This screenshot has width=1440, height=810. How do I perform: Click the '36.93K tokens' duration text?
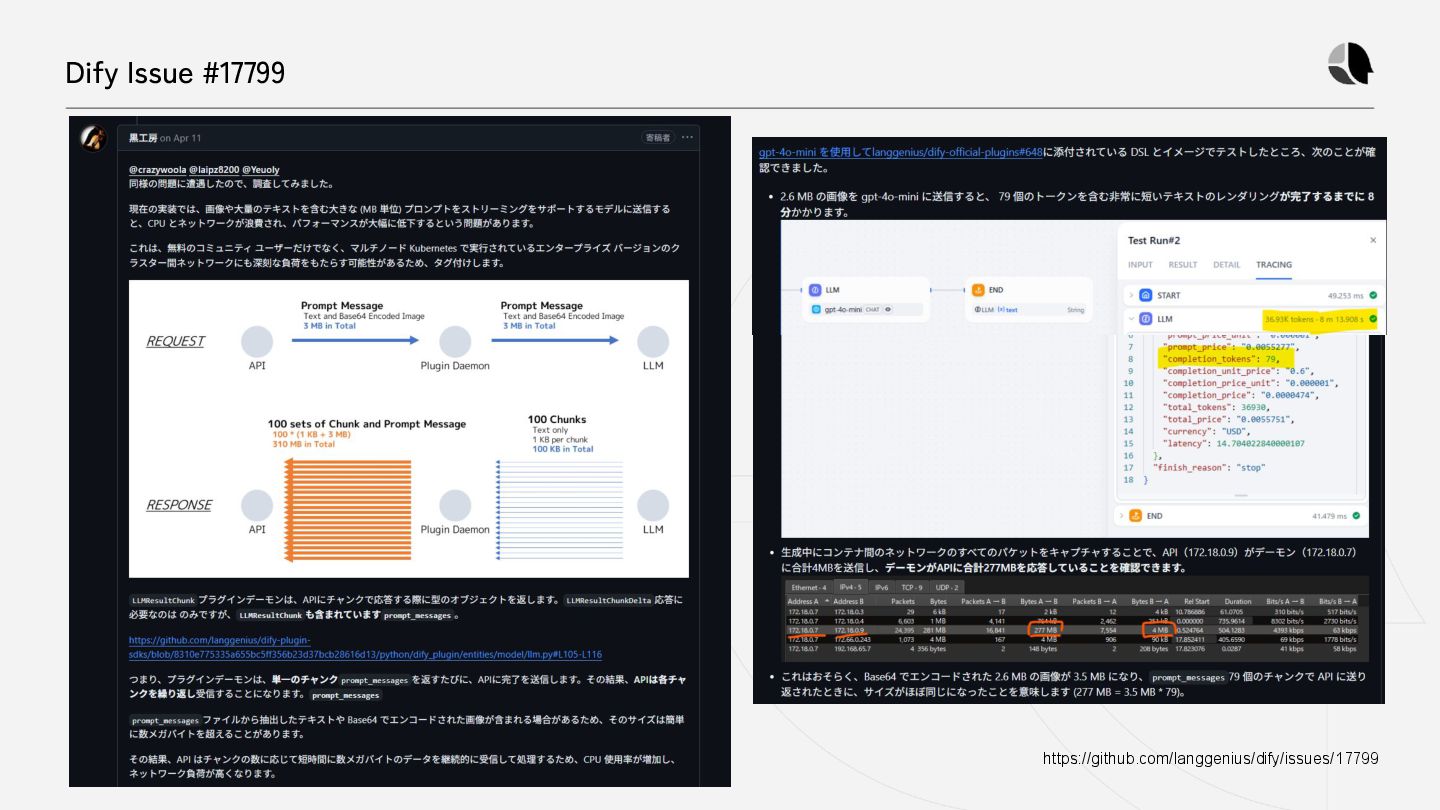[x=1315, y=319]
